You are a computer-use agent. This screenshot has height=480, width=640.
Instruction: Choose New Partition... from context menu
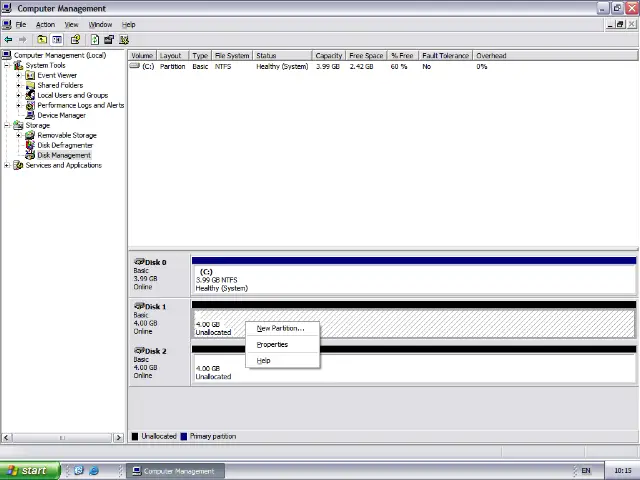click(x=282, y=328)
